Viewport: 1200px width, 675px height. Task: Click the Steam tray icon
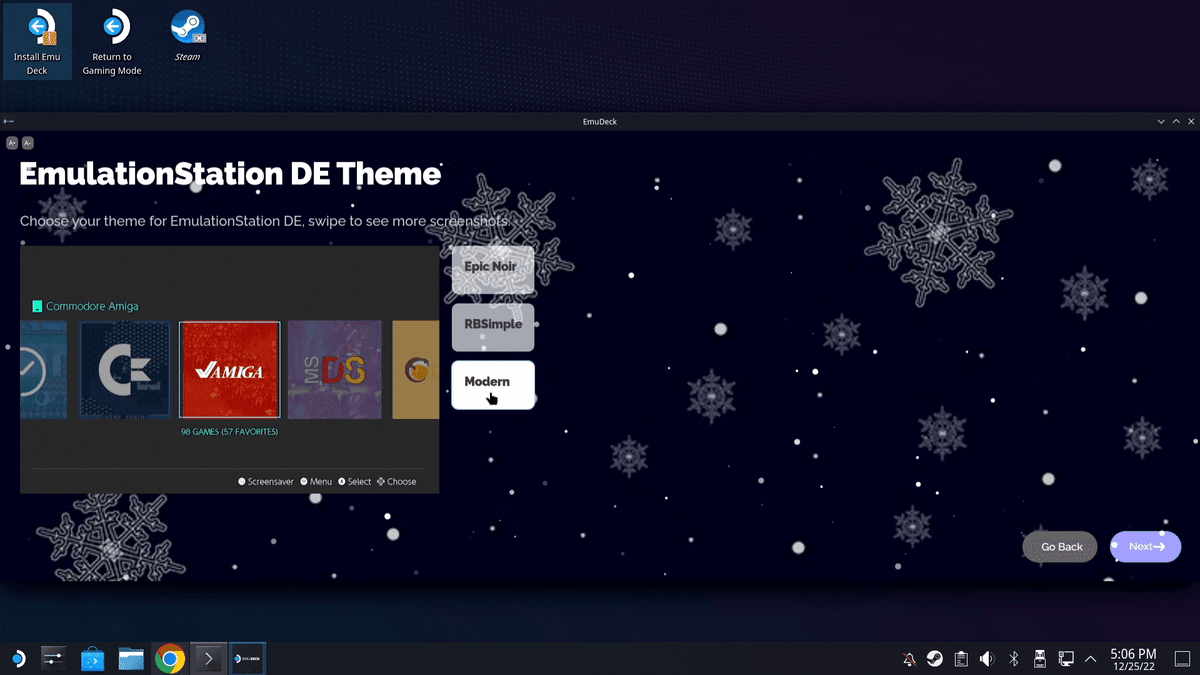pos(934,659)
